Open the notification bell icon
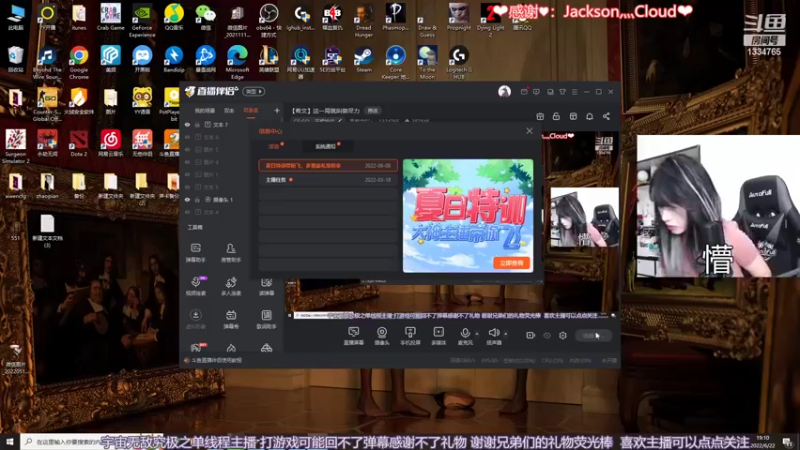Screen dimensions: 800x450 pyautogui.click(x=589, y=116)
